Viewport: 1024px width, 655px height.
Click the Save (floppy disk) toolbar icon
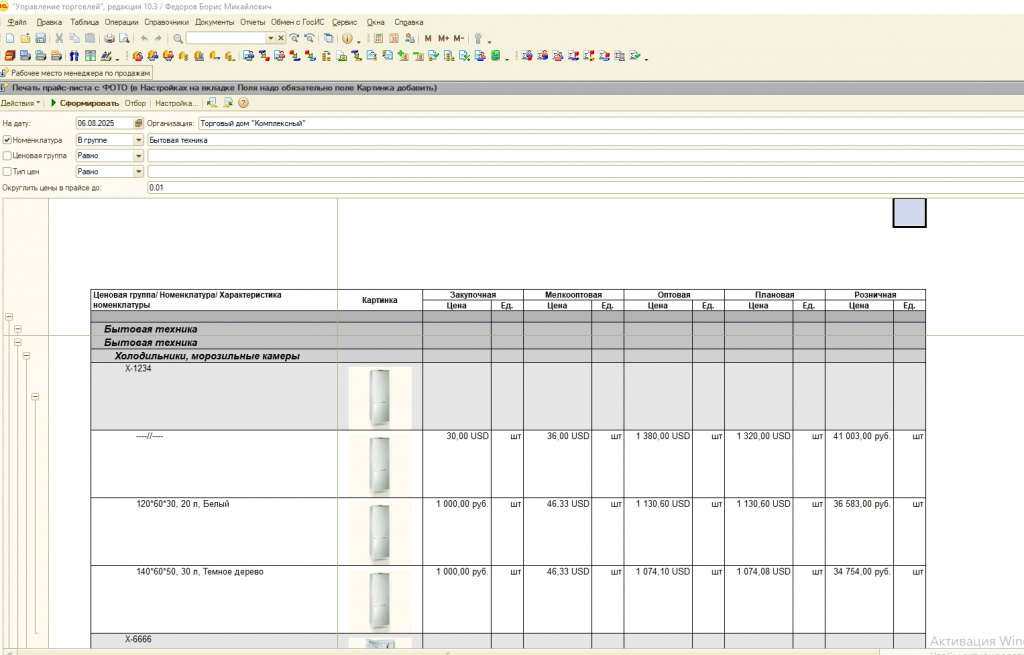(41, 38)
